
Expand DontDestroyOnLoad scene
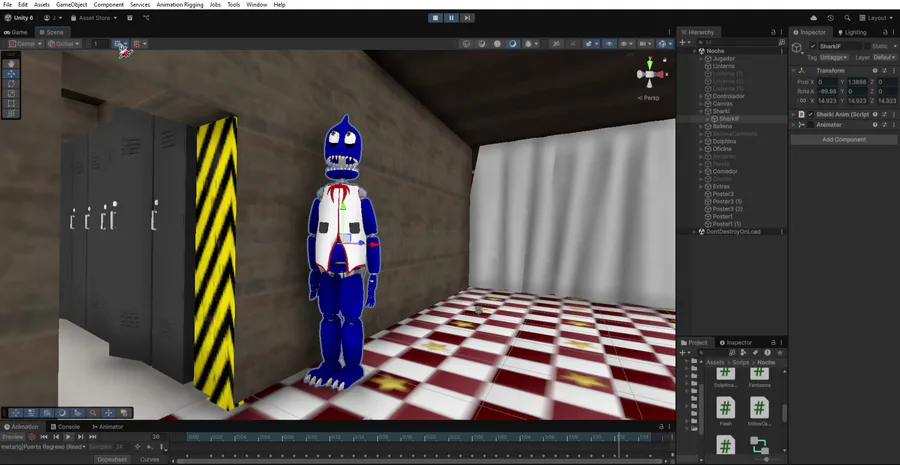(x=695, y=232)
